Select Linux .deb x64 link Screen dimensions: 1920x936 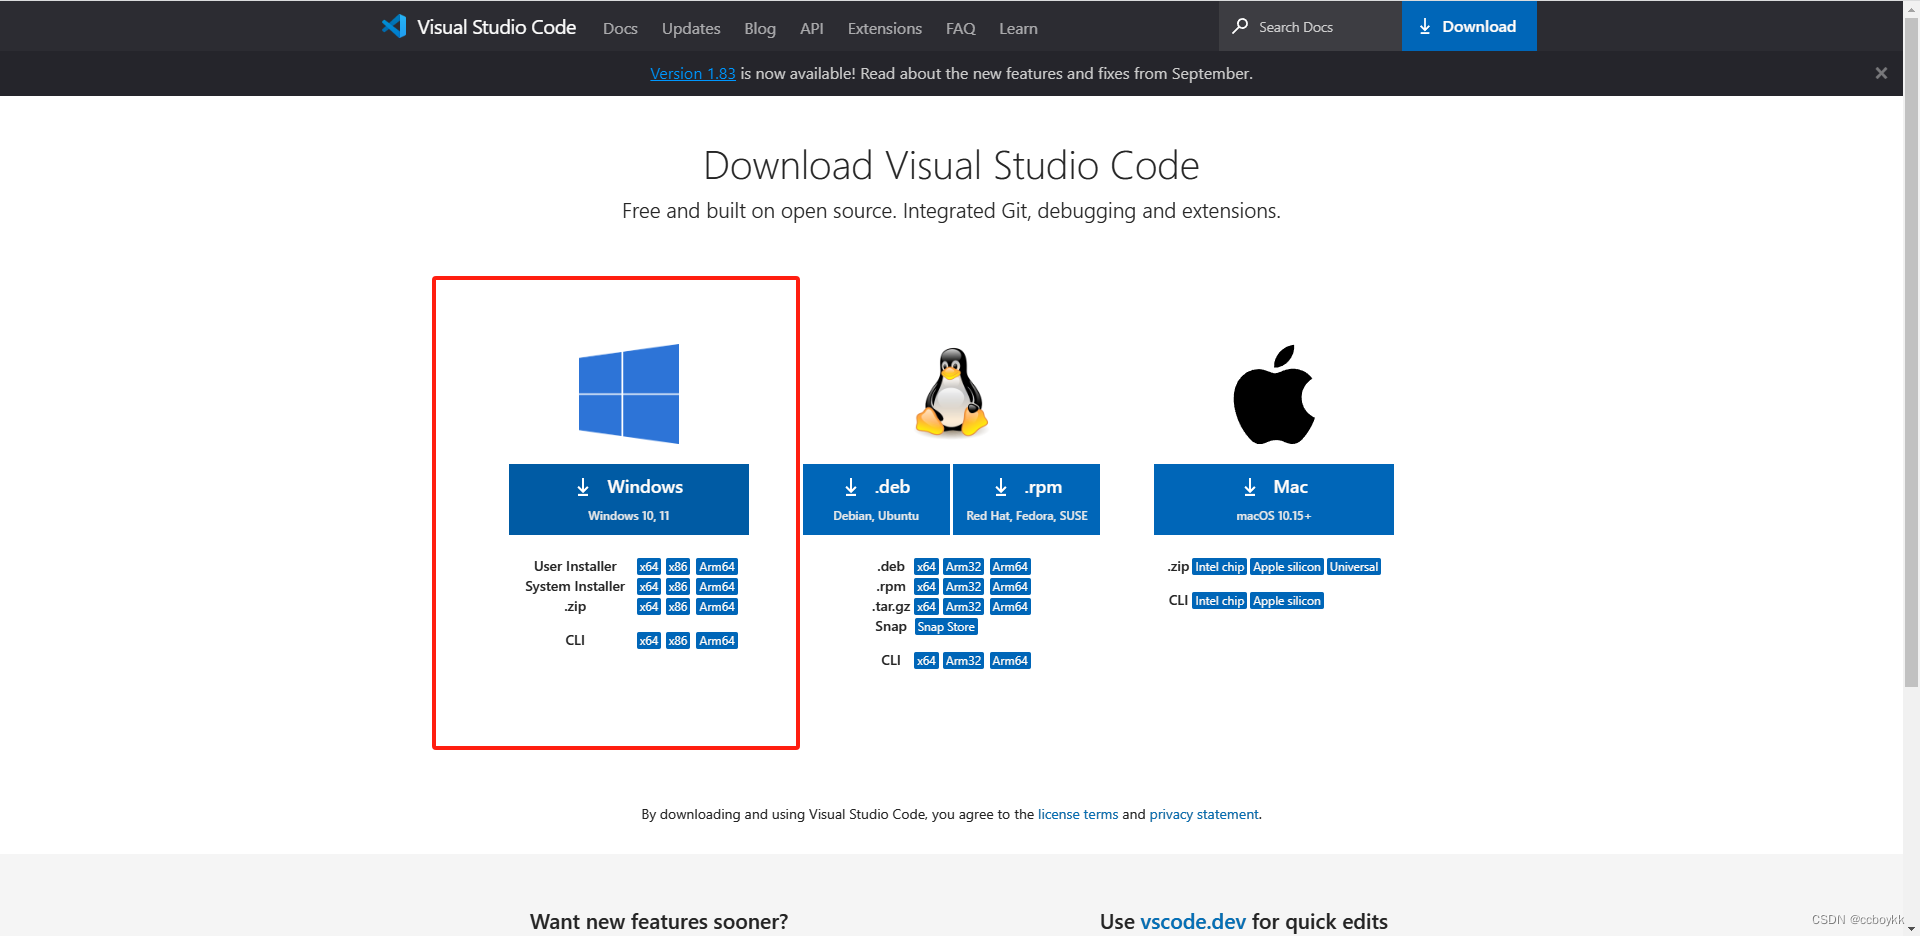(x=926, y=567)
